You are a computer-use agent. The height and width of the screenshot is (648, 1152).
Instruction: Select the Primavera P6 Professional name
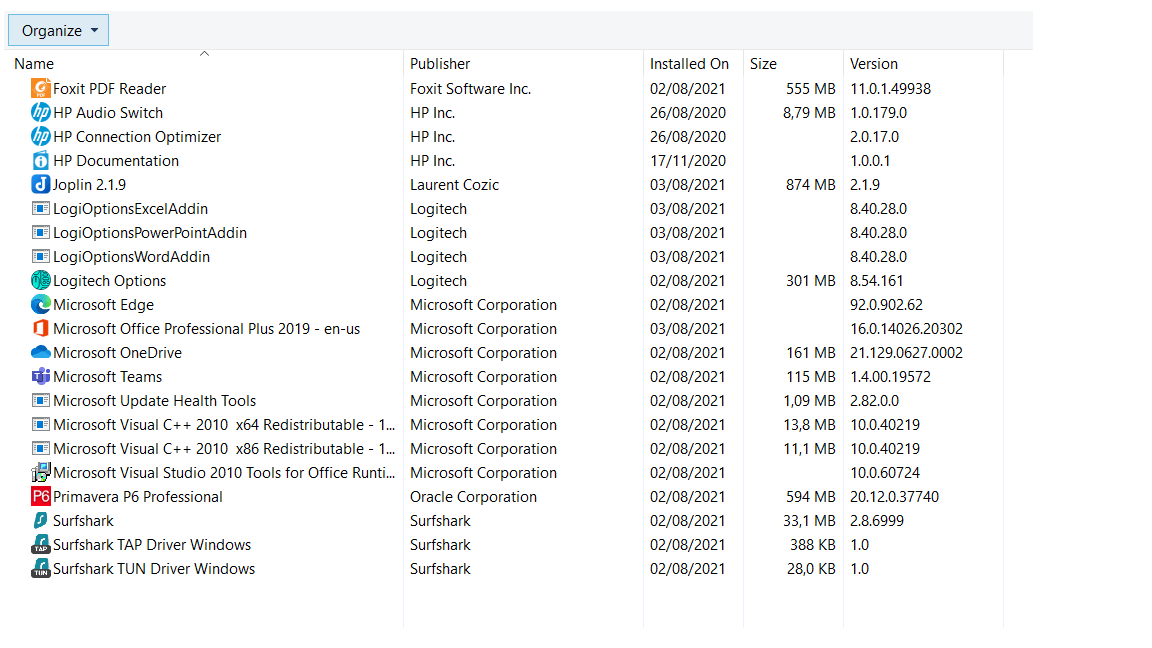[x=137, y=497]
